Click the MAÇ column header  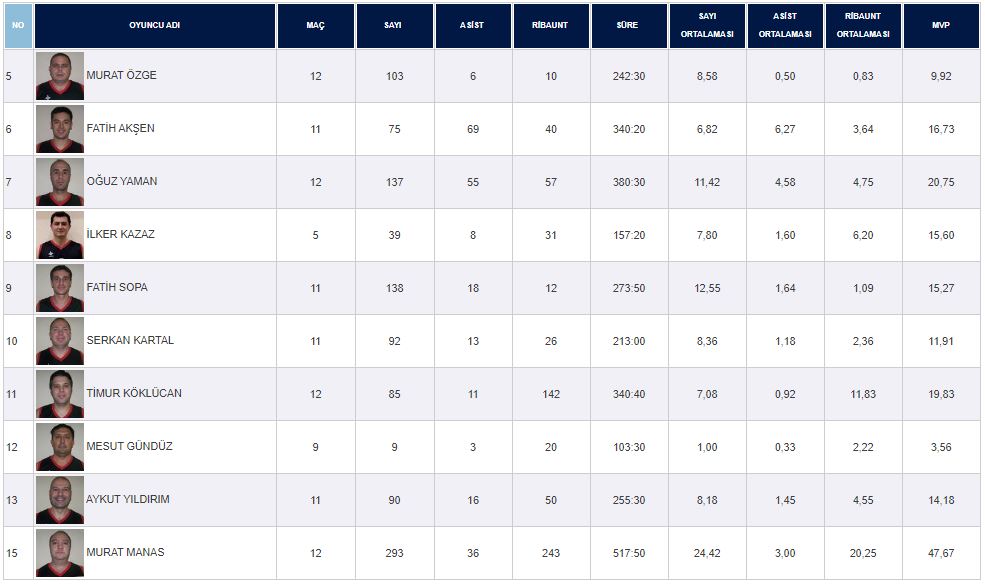point(316,25)
